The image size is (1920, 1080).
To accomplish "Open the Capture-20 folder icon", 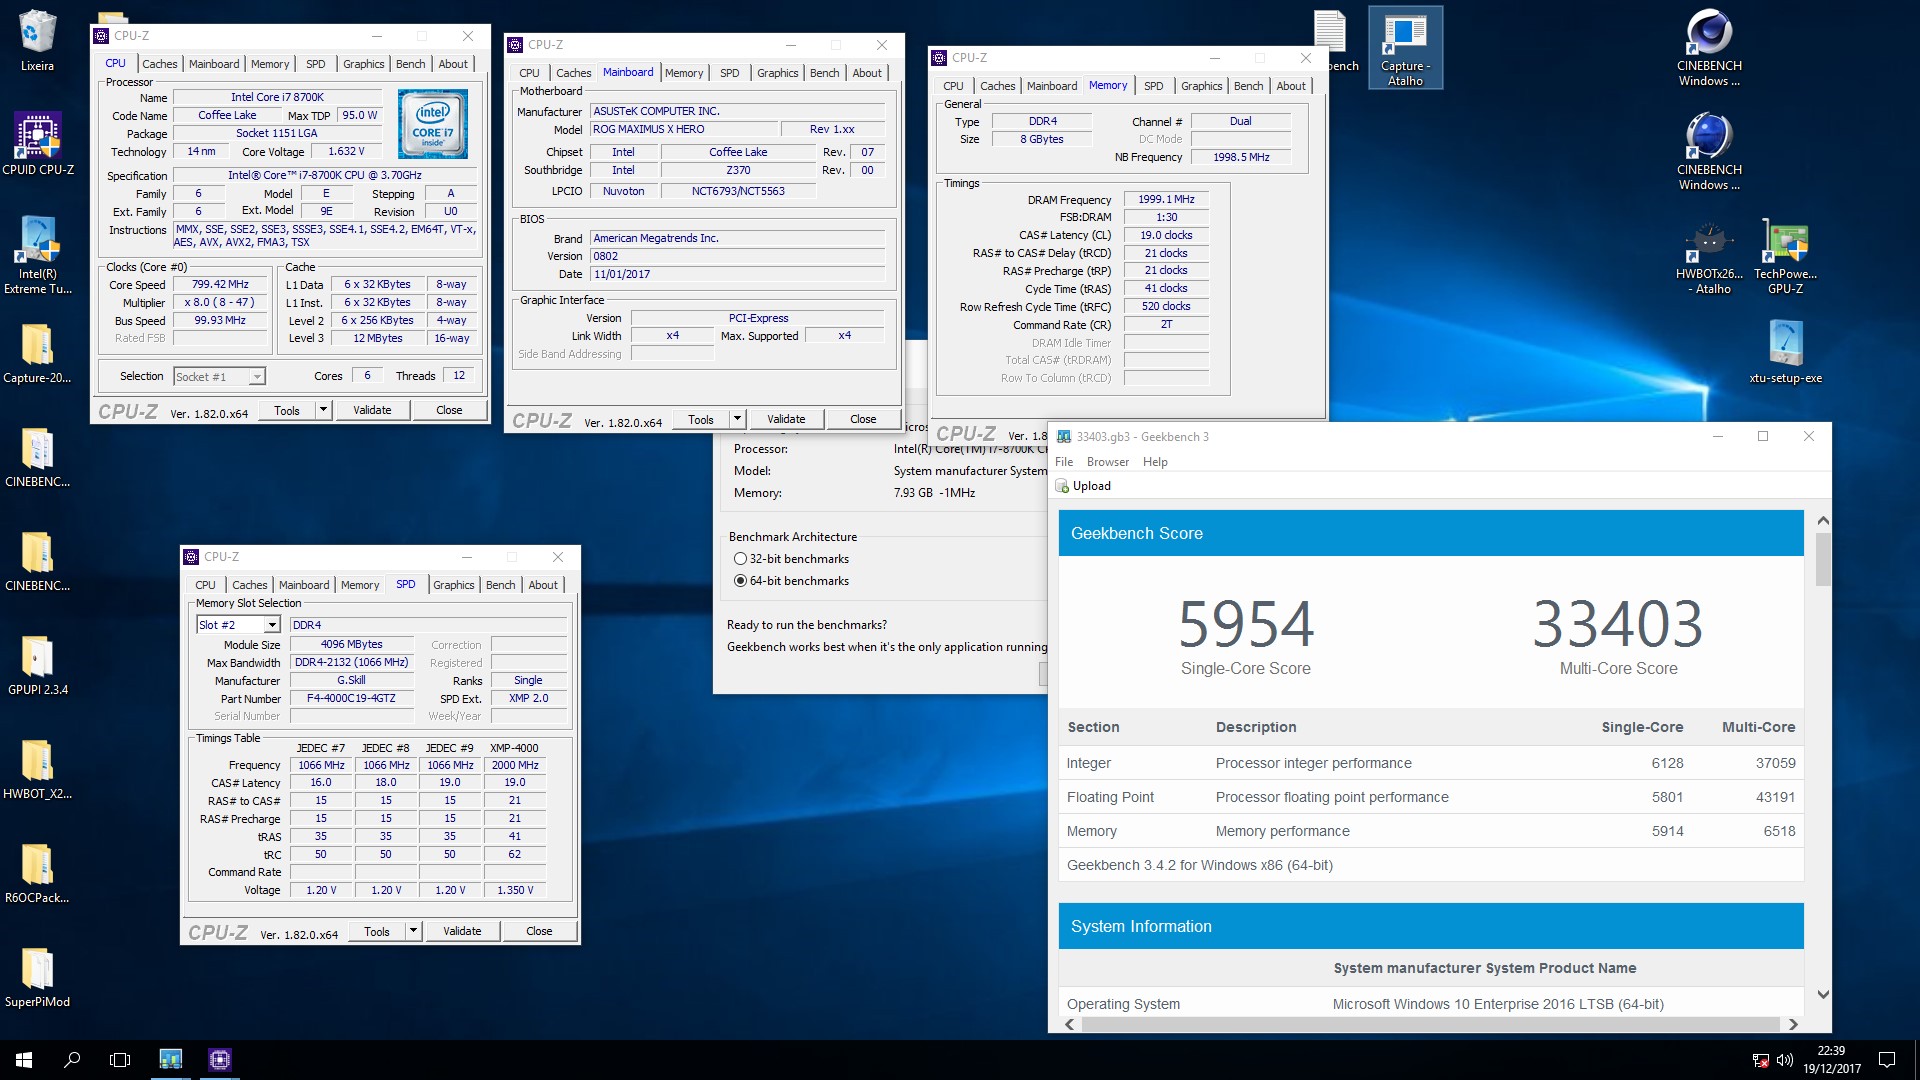I will pyautogui.click(x=37, y=352).
